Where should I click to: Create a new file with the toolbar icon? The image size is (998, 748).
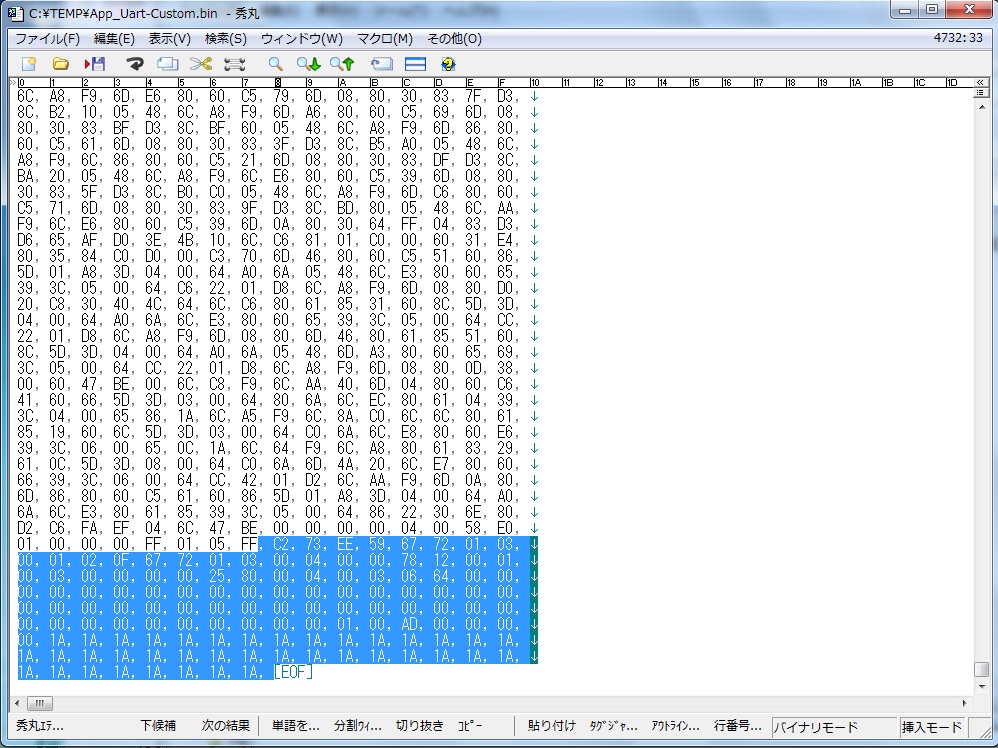coord(29,64)
